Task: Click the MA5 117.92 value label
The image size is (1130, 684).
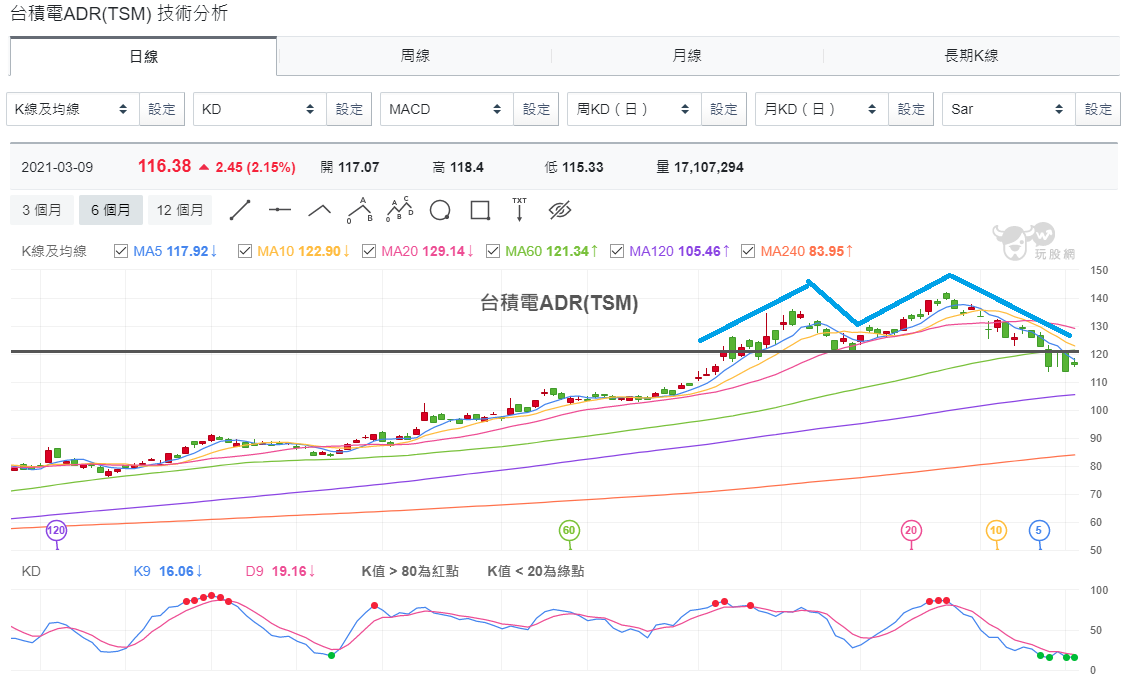Action: point(175,251)
